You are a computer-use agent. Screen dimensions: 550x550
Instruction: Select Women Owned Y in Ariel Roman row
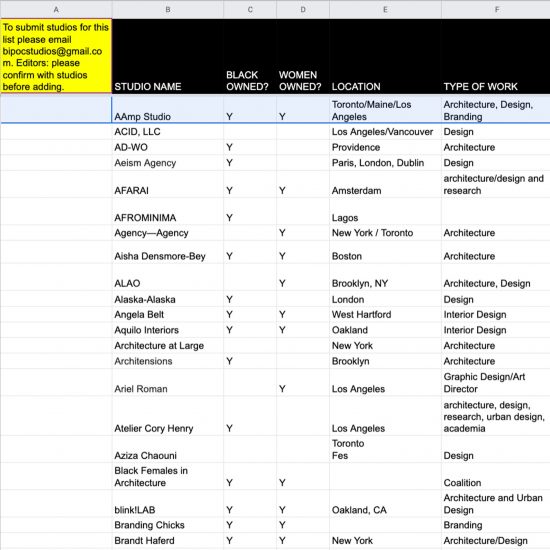point(303,382)
